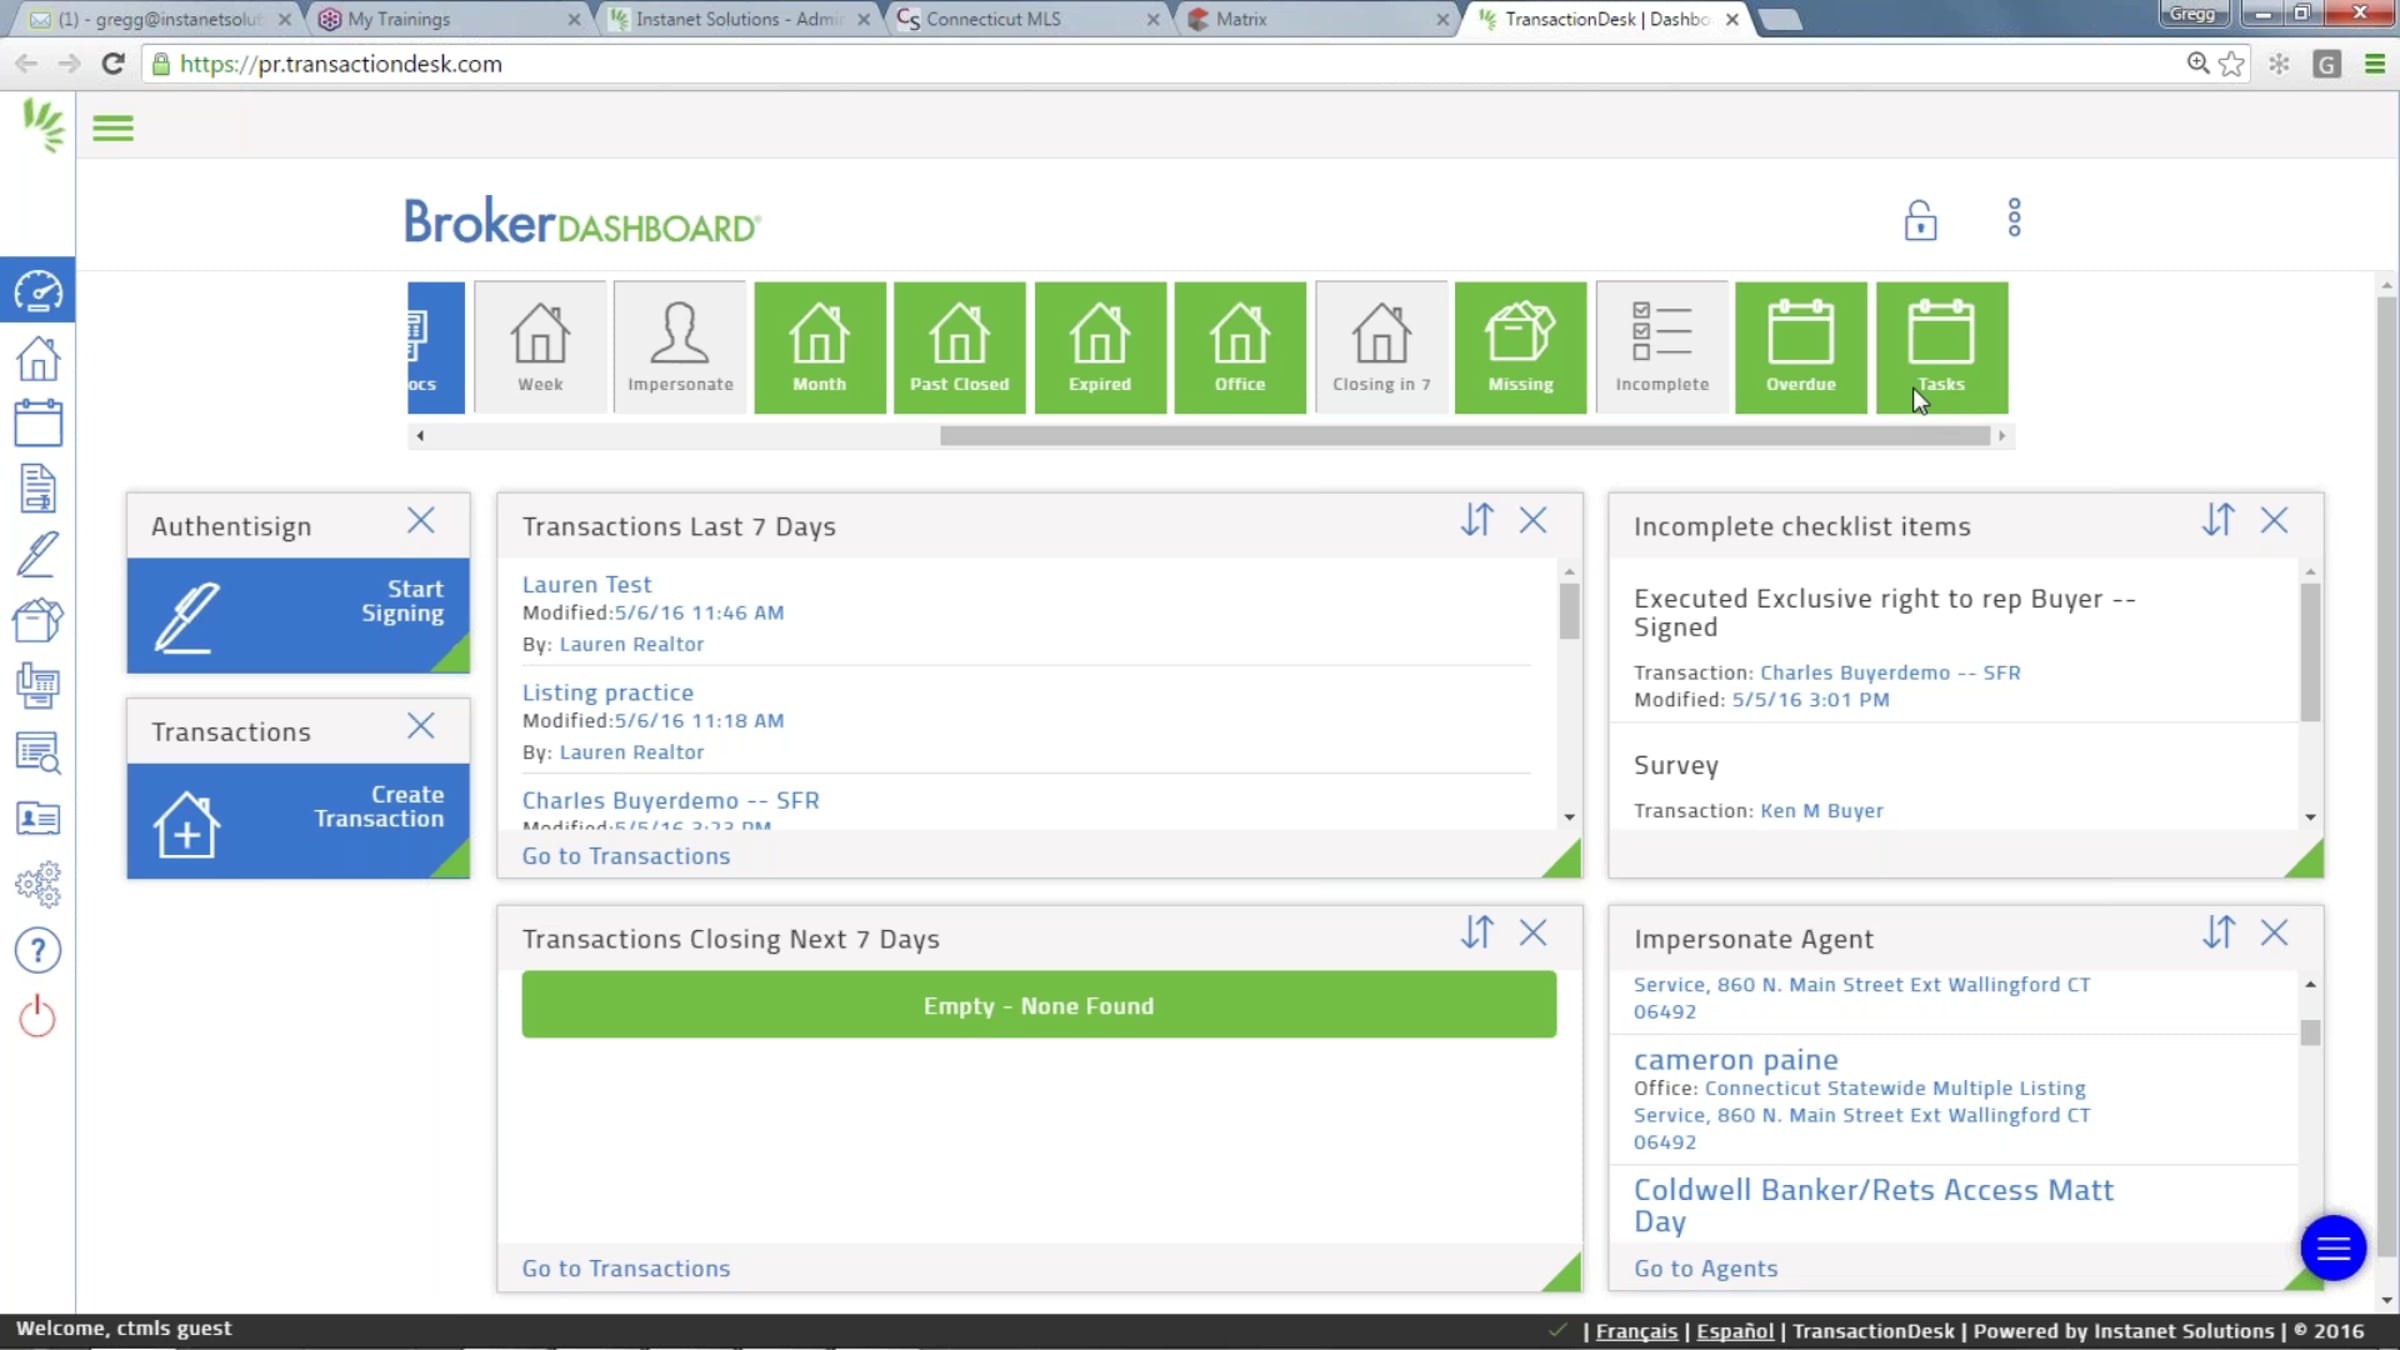Viewport: 2400px width, 1350px height.
Task: Click the unlock padlock icon on dashboard
Action: [x=1920, y=220]
